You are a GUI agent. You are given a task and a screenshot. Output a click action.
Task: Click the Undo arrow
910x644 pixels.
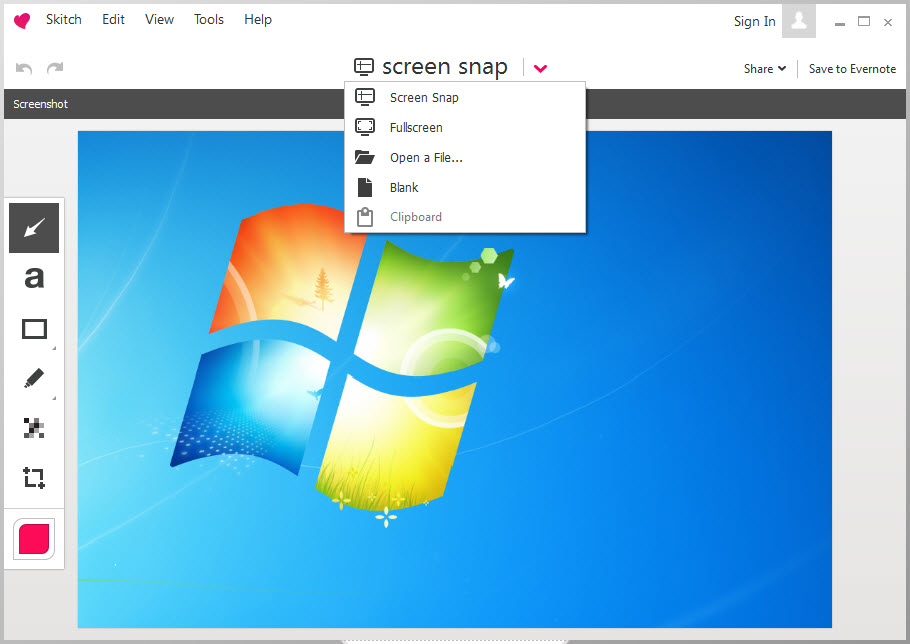[24, 68]
